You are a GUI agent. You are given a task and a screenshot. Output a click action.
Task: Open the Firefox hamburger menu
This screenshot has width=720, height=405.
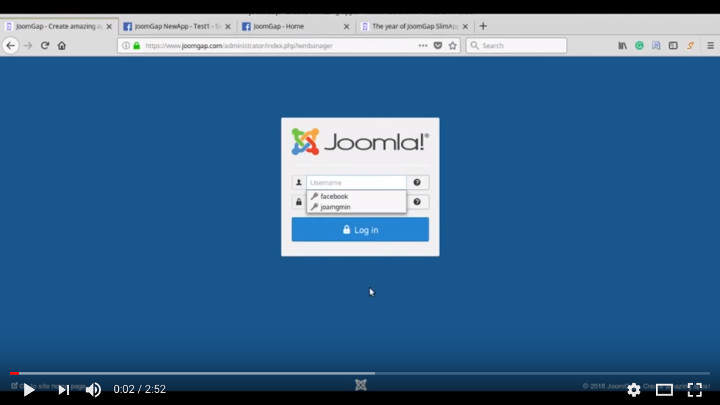[710, 45]
